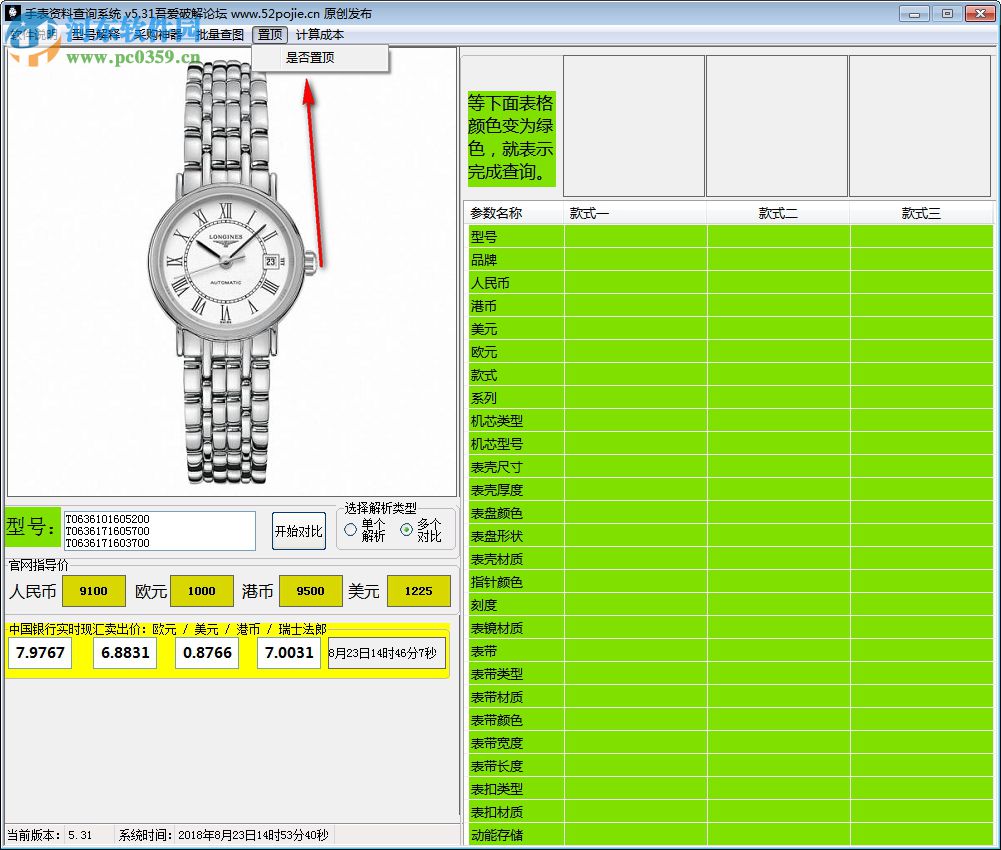Select the 表带材质 row
The height and width of the screenshot is (850, 1001).
pos(731,697)
